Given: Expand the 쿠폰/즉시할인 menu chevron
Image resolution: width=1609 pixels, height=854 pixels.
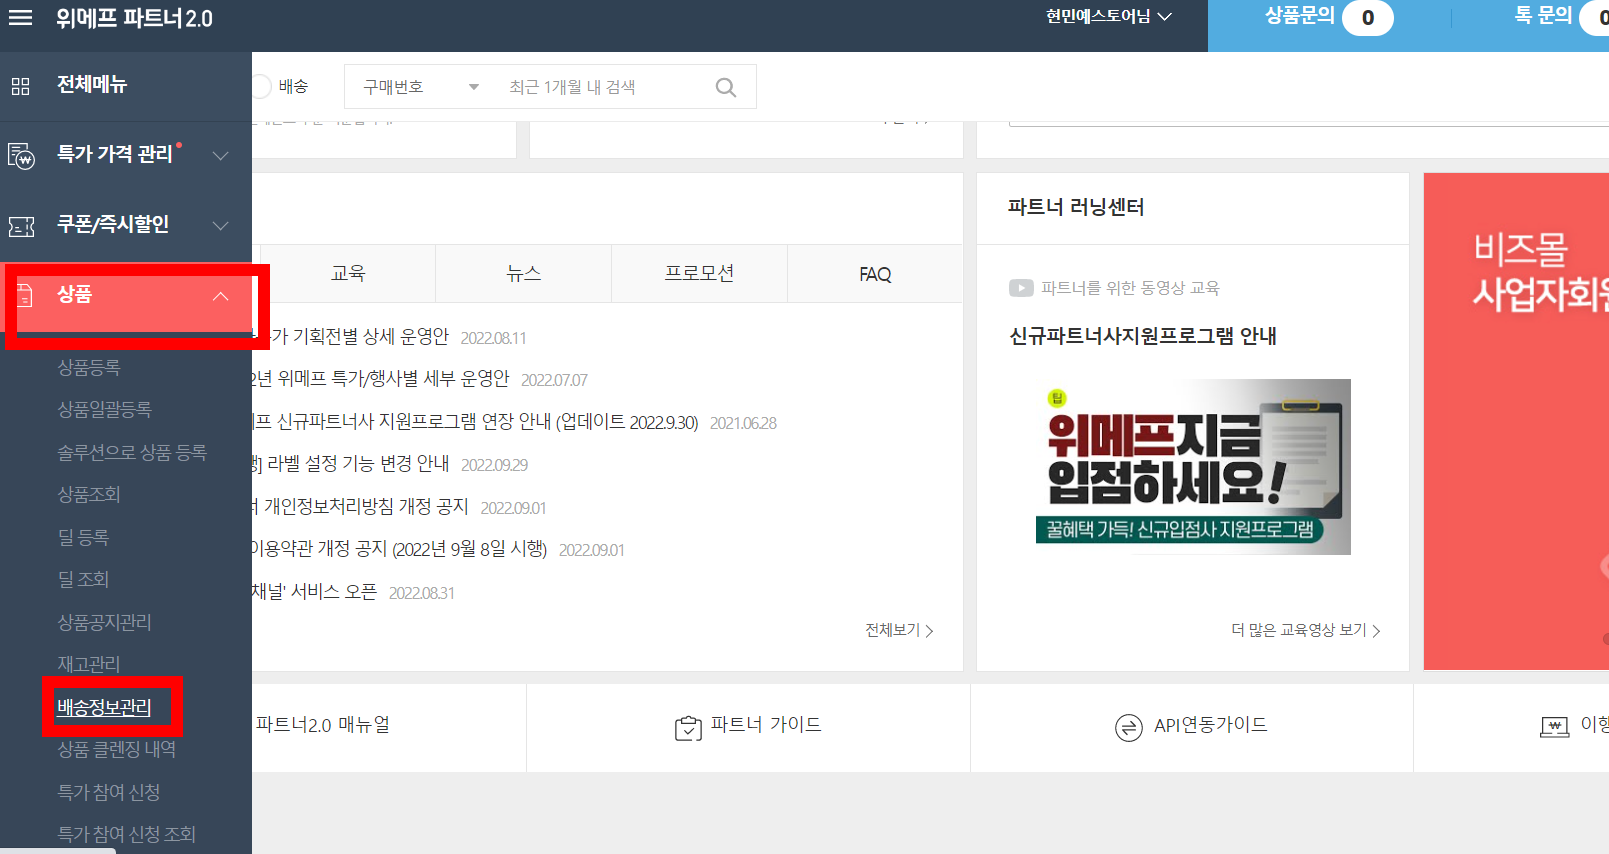Looking at the screenshot, I should (x=221, y=225).
